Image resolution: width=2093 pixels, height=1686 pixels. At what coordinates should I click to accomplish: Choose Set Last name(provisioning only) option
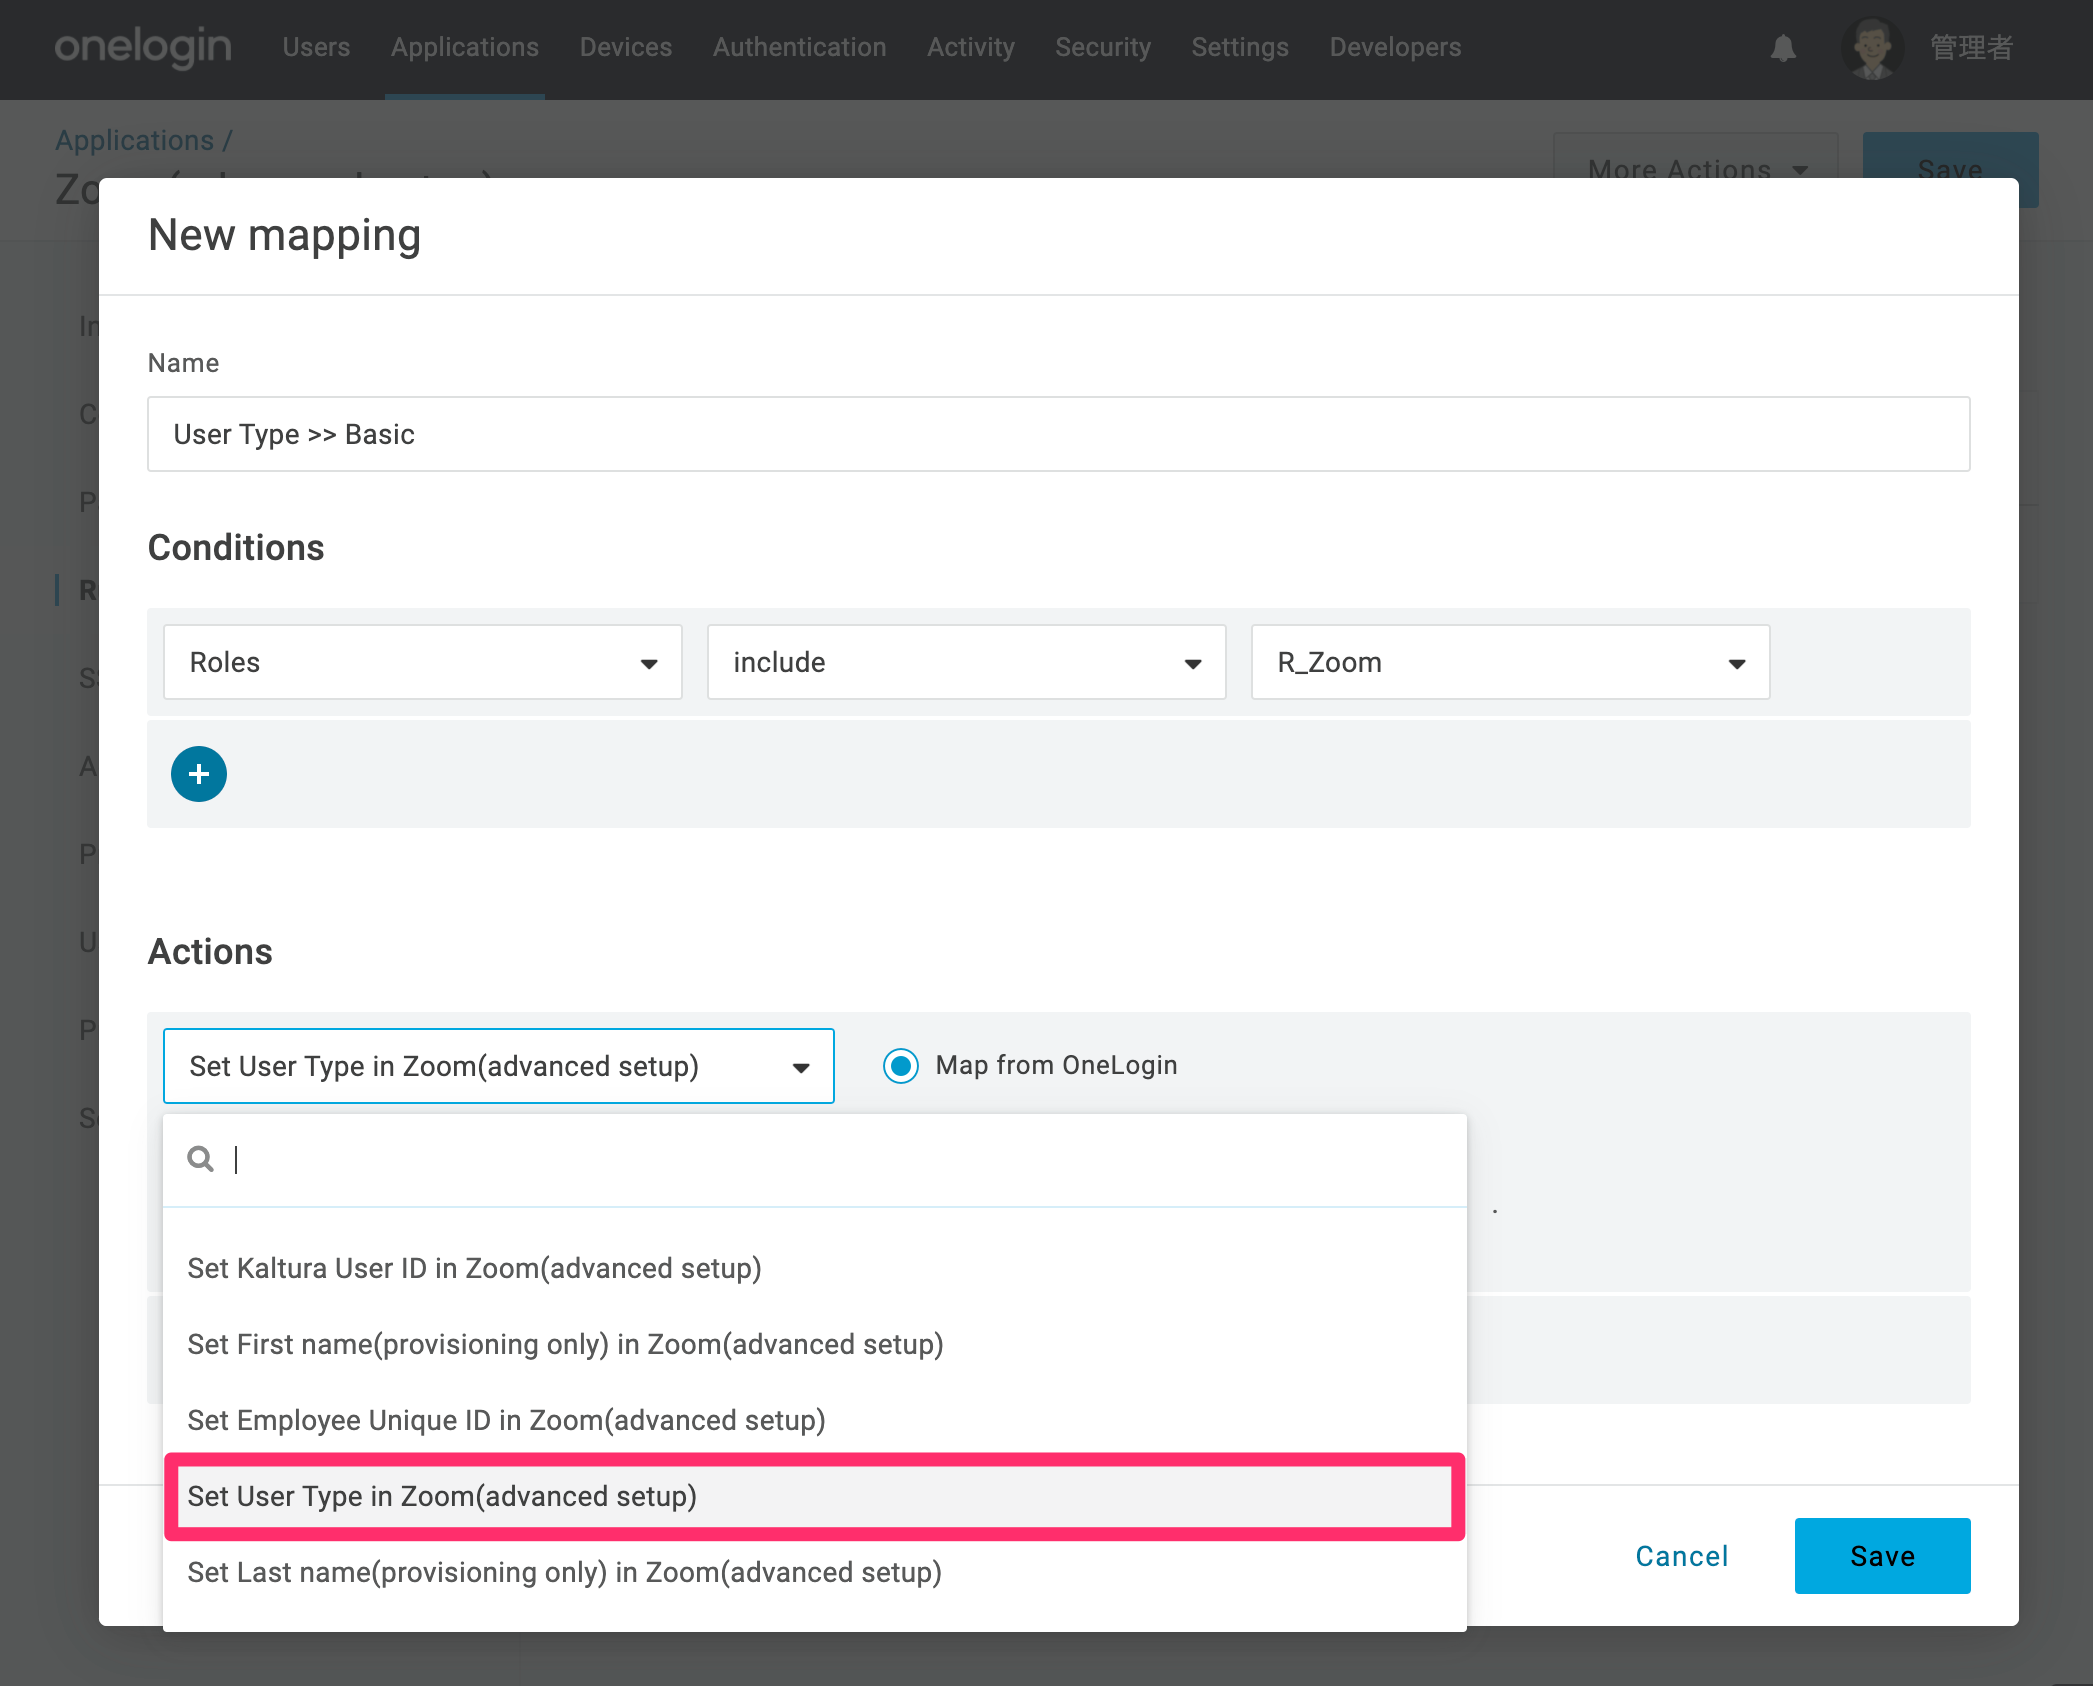coord(815,1572)
